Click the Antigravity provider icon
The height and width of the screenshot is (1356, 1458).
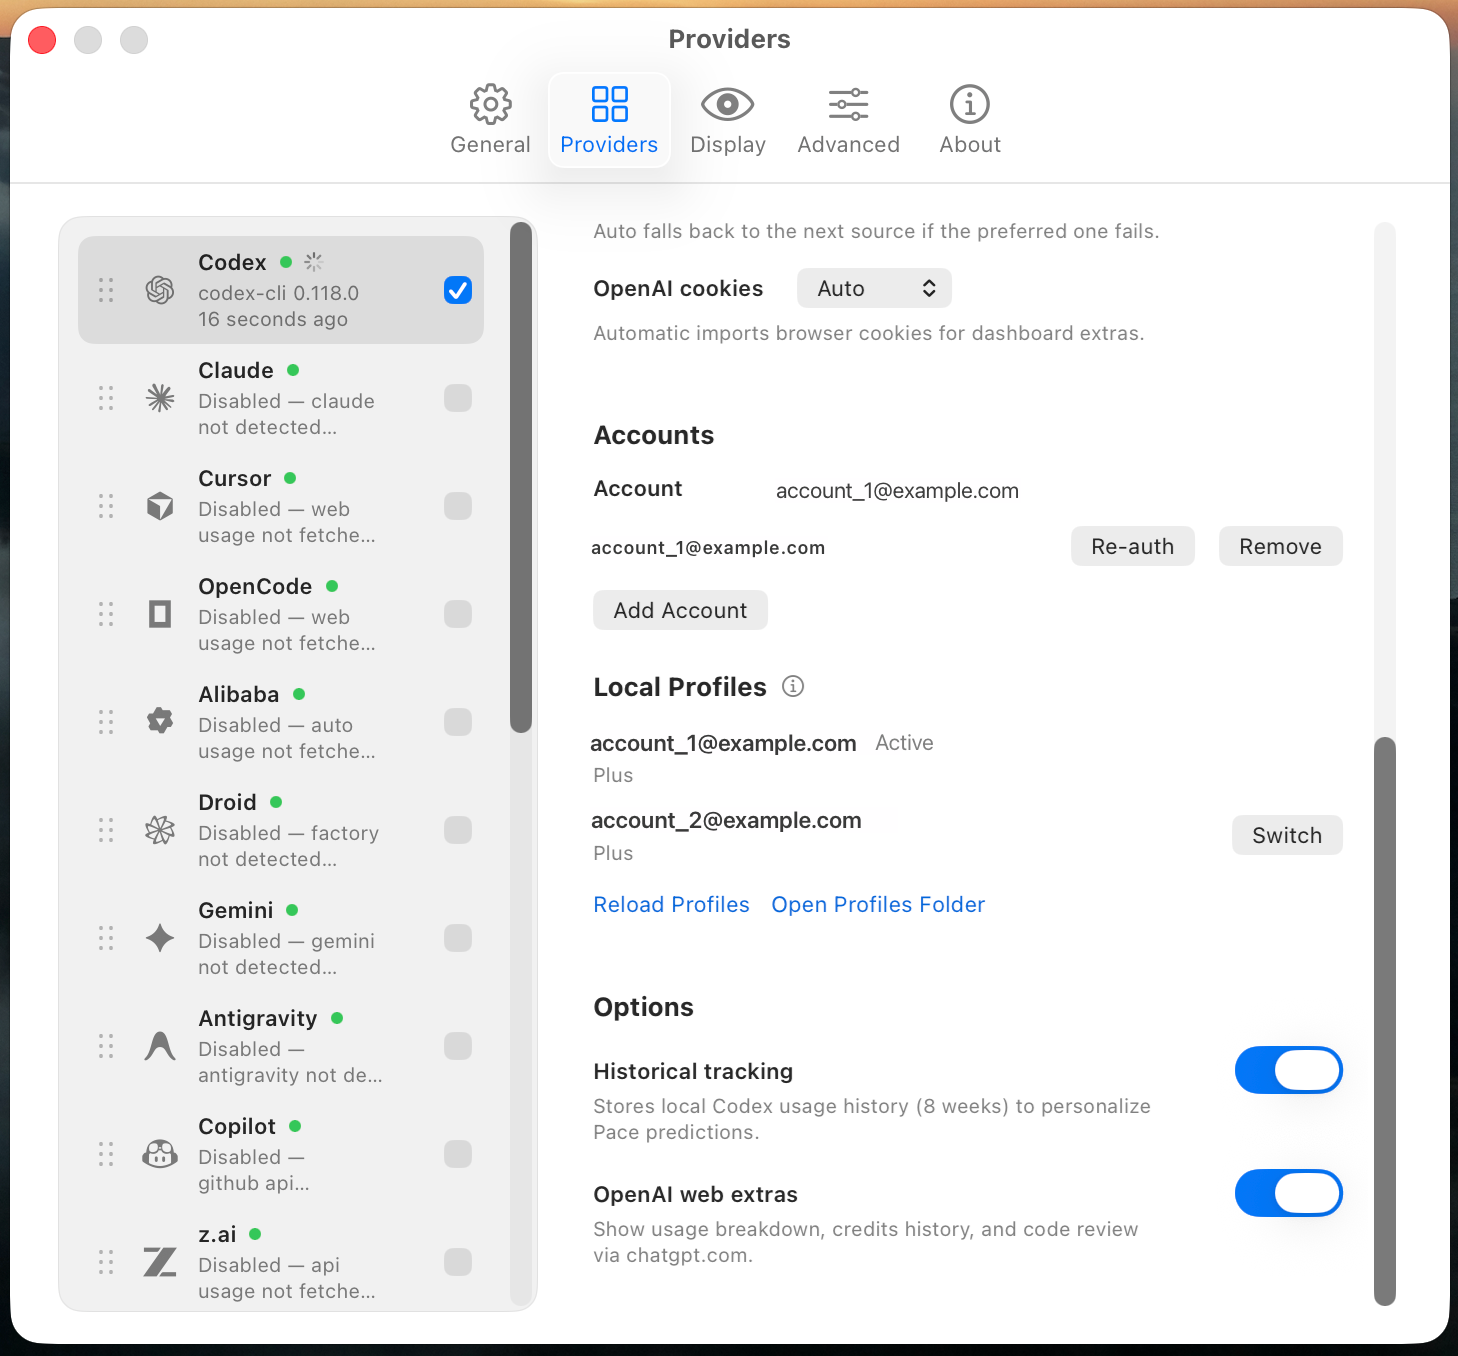point(160,1046)
